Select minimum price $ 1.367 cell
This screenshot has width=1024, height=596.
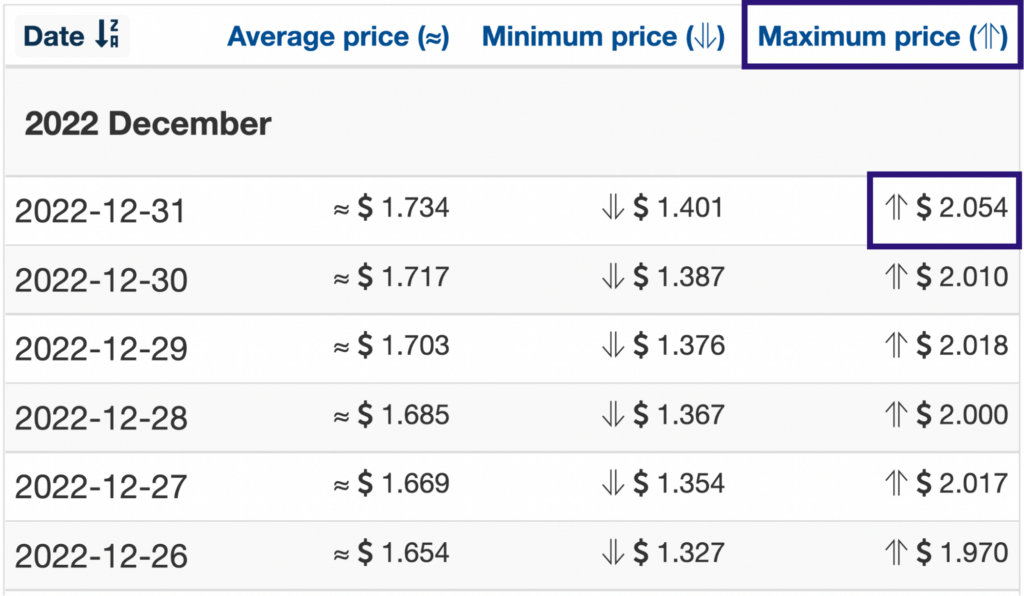pos(663,415)
